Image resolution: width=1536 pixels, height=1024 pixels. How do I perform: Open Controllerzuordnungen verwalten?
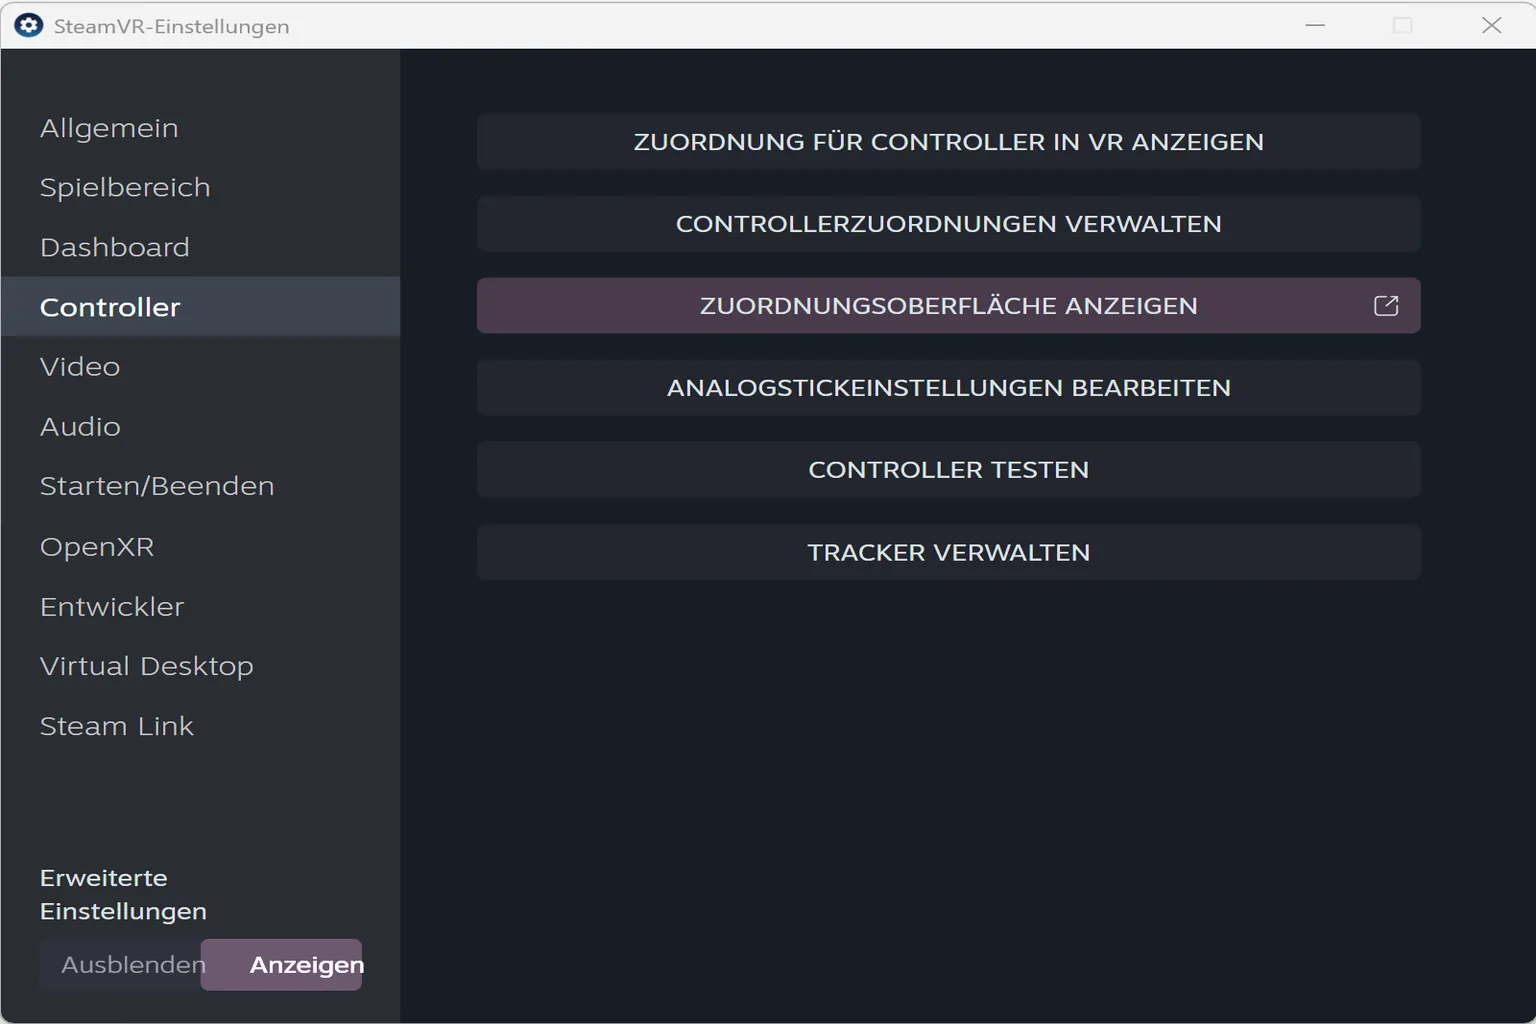click(948, 224)
